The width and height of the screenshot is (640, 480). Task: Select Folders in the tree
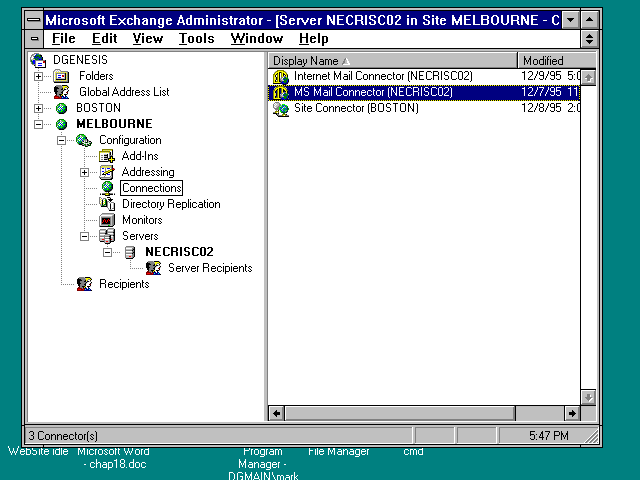click(x=96, y=76)
